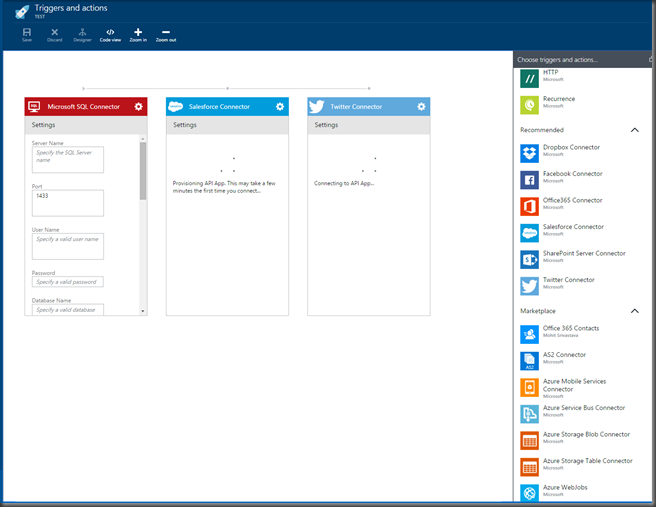The image size is (656, 507).
Task: Click the Database Name input field
Action: (x=68, y=310)
